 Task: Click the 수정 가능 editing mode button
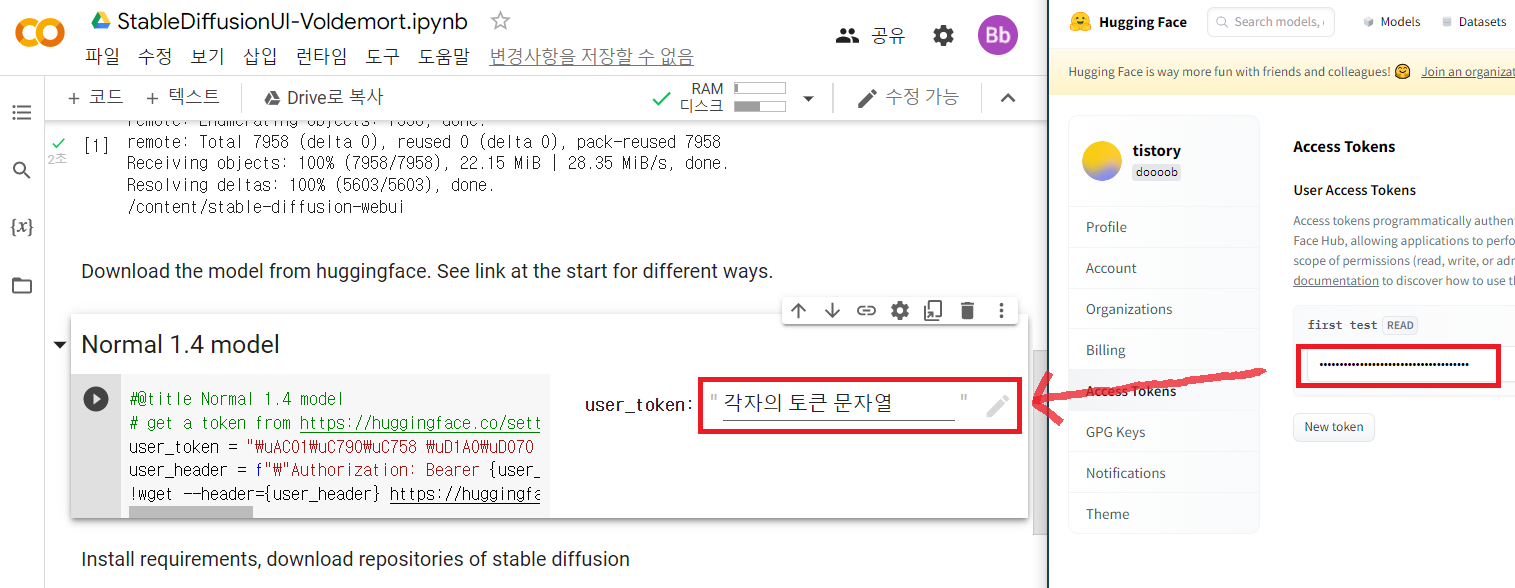tap(908, 97)
